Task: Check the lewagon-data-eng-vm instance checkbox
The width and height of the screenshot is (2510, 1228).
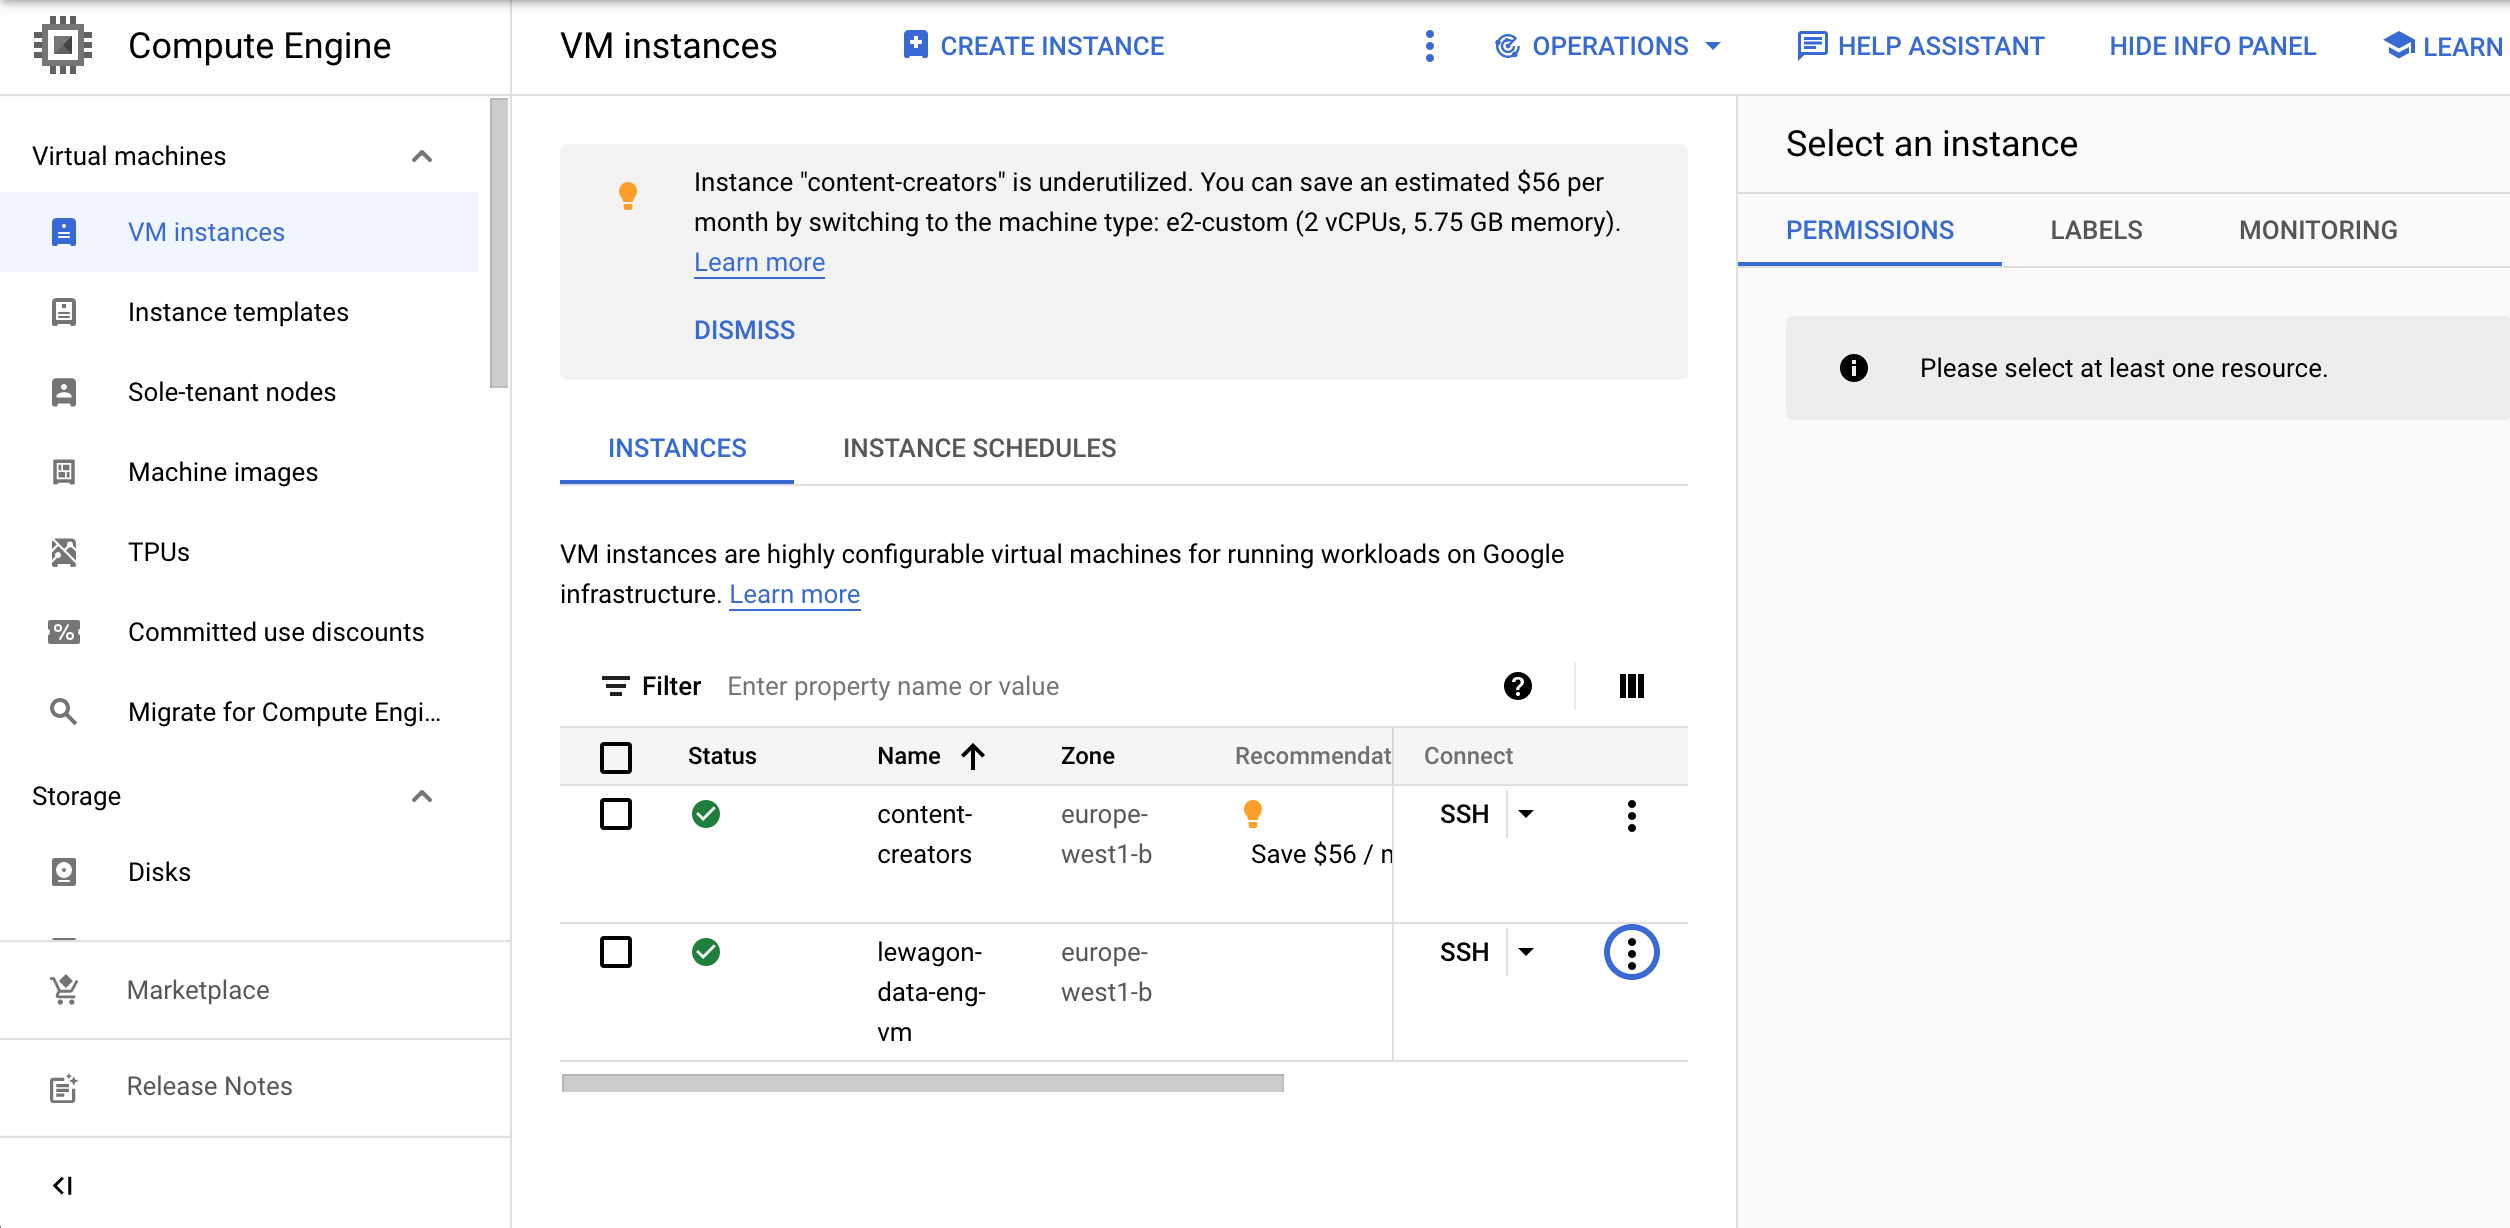Action: [616, 952]
